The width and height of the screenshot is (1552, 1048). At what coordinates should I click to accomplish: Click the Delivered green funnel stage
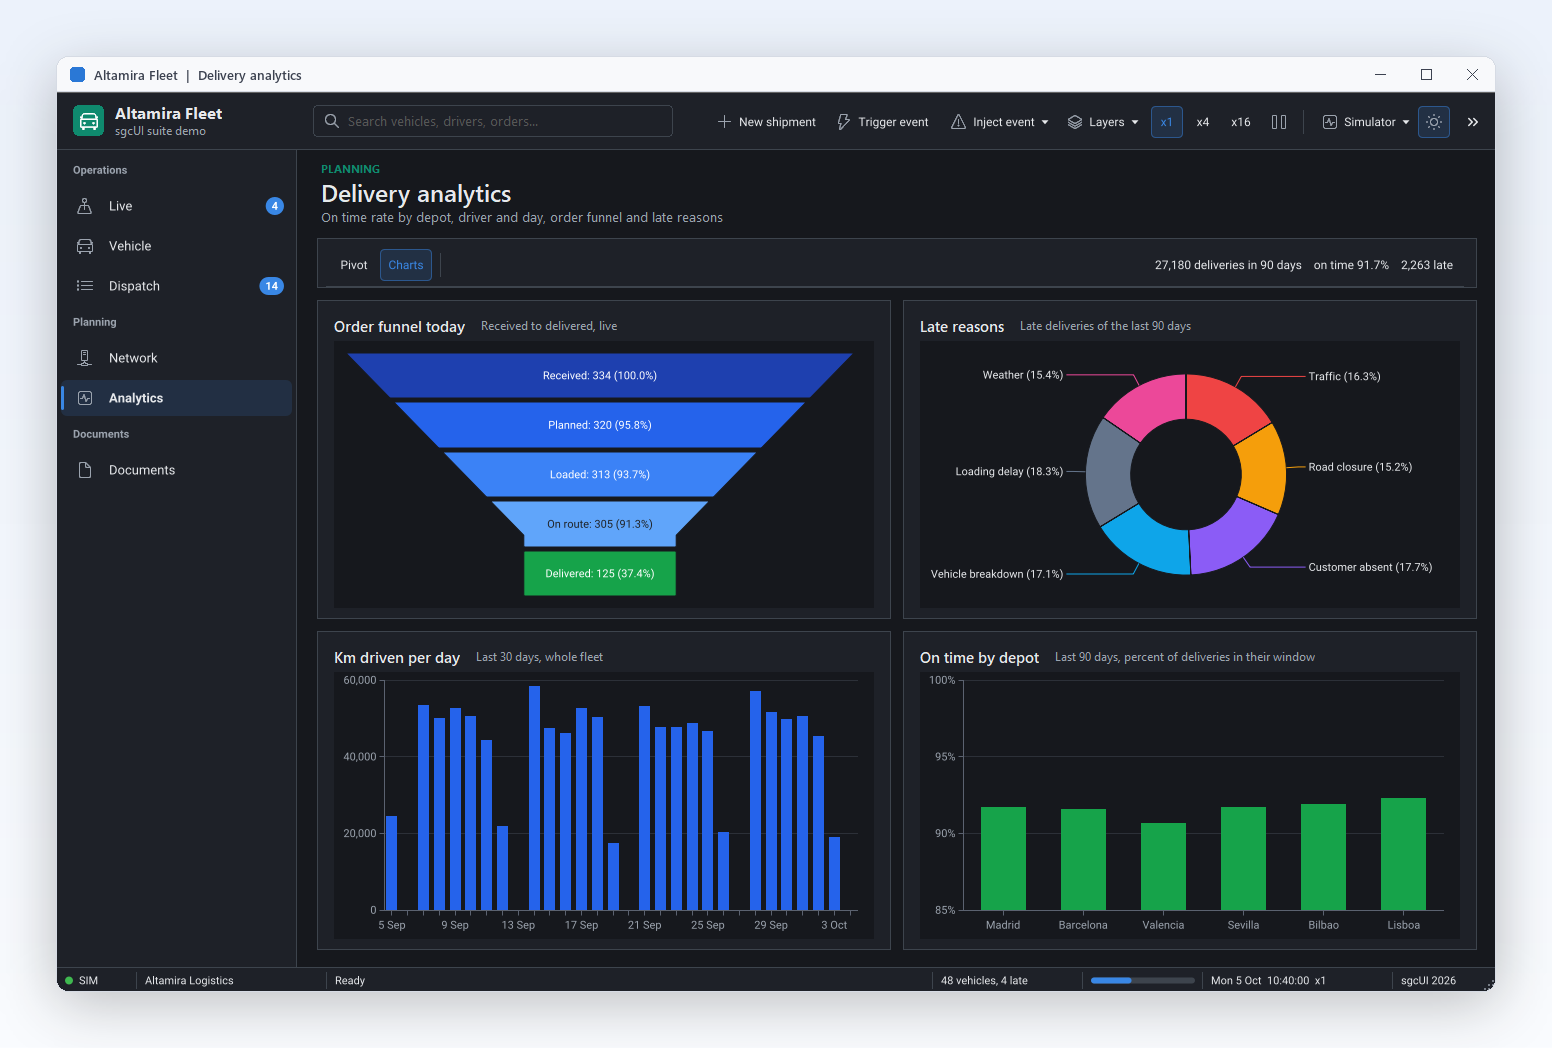pyautogui.click(x=600, y=574)
